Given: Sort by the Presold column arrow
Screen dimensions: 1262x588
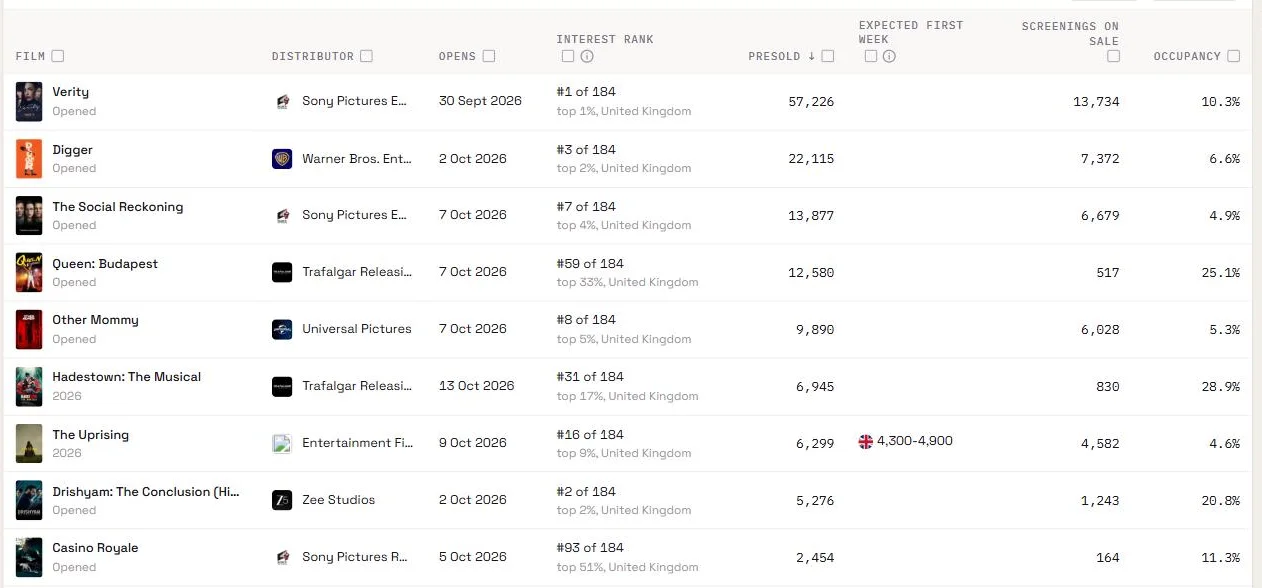Looking at the screenshot, I should tap(811, 56).
